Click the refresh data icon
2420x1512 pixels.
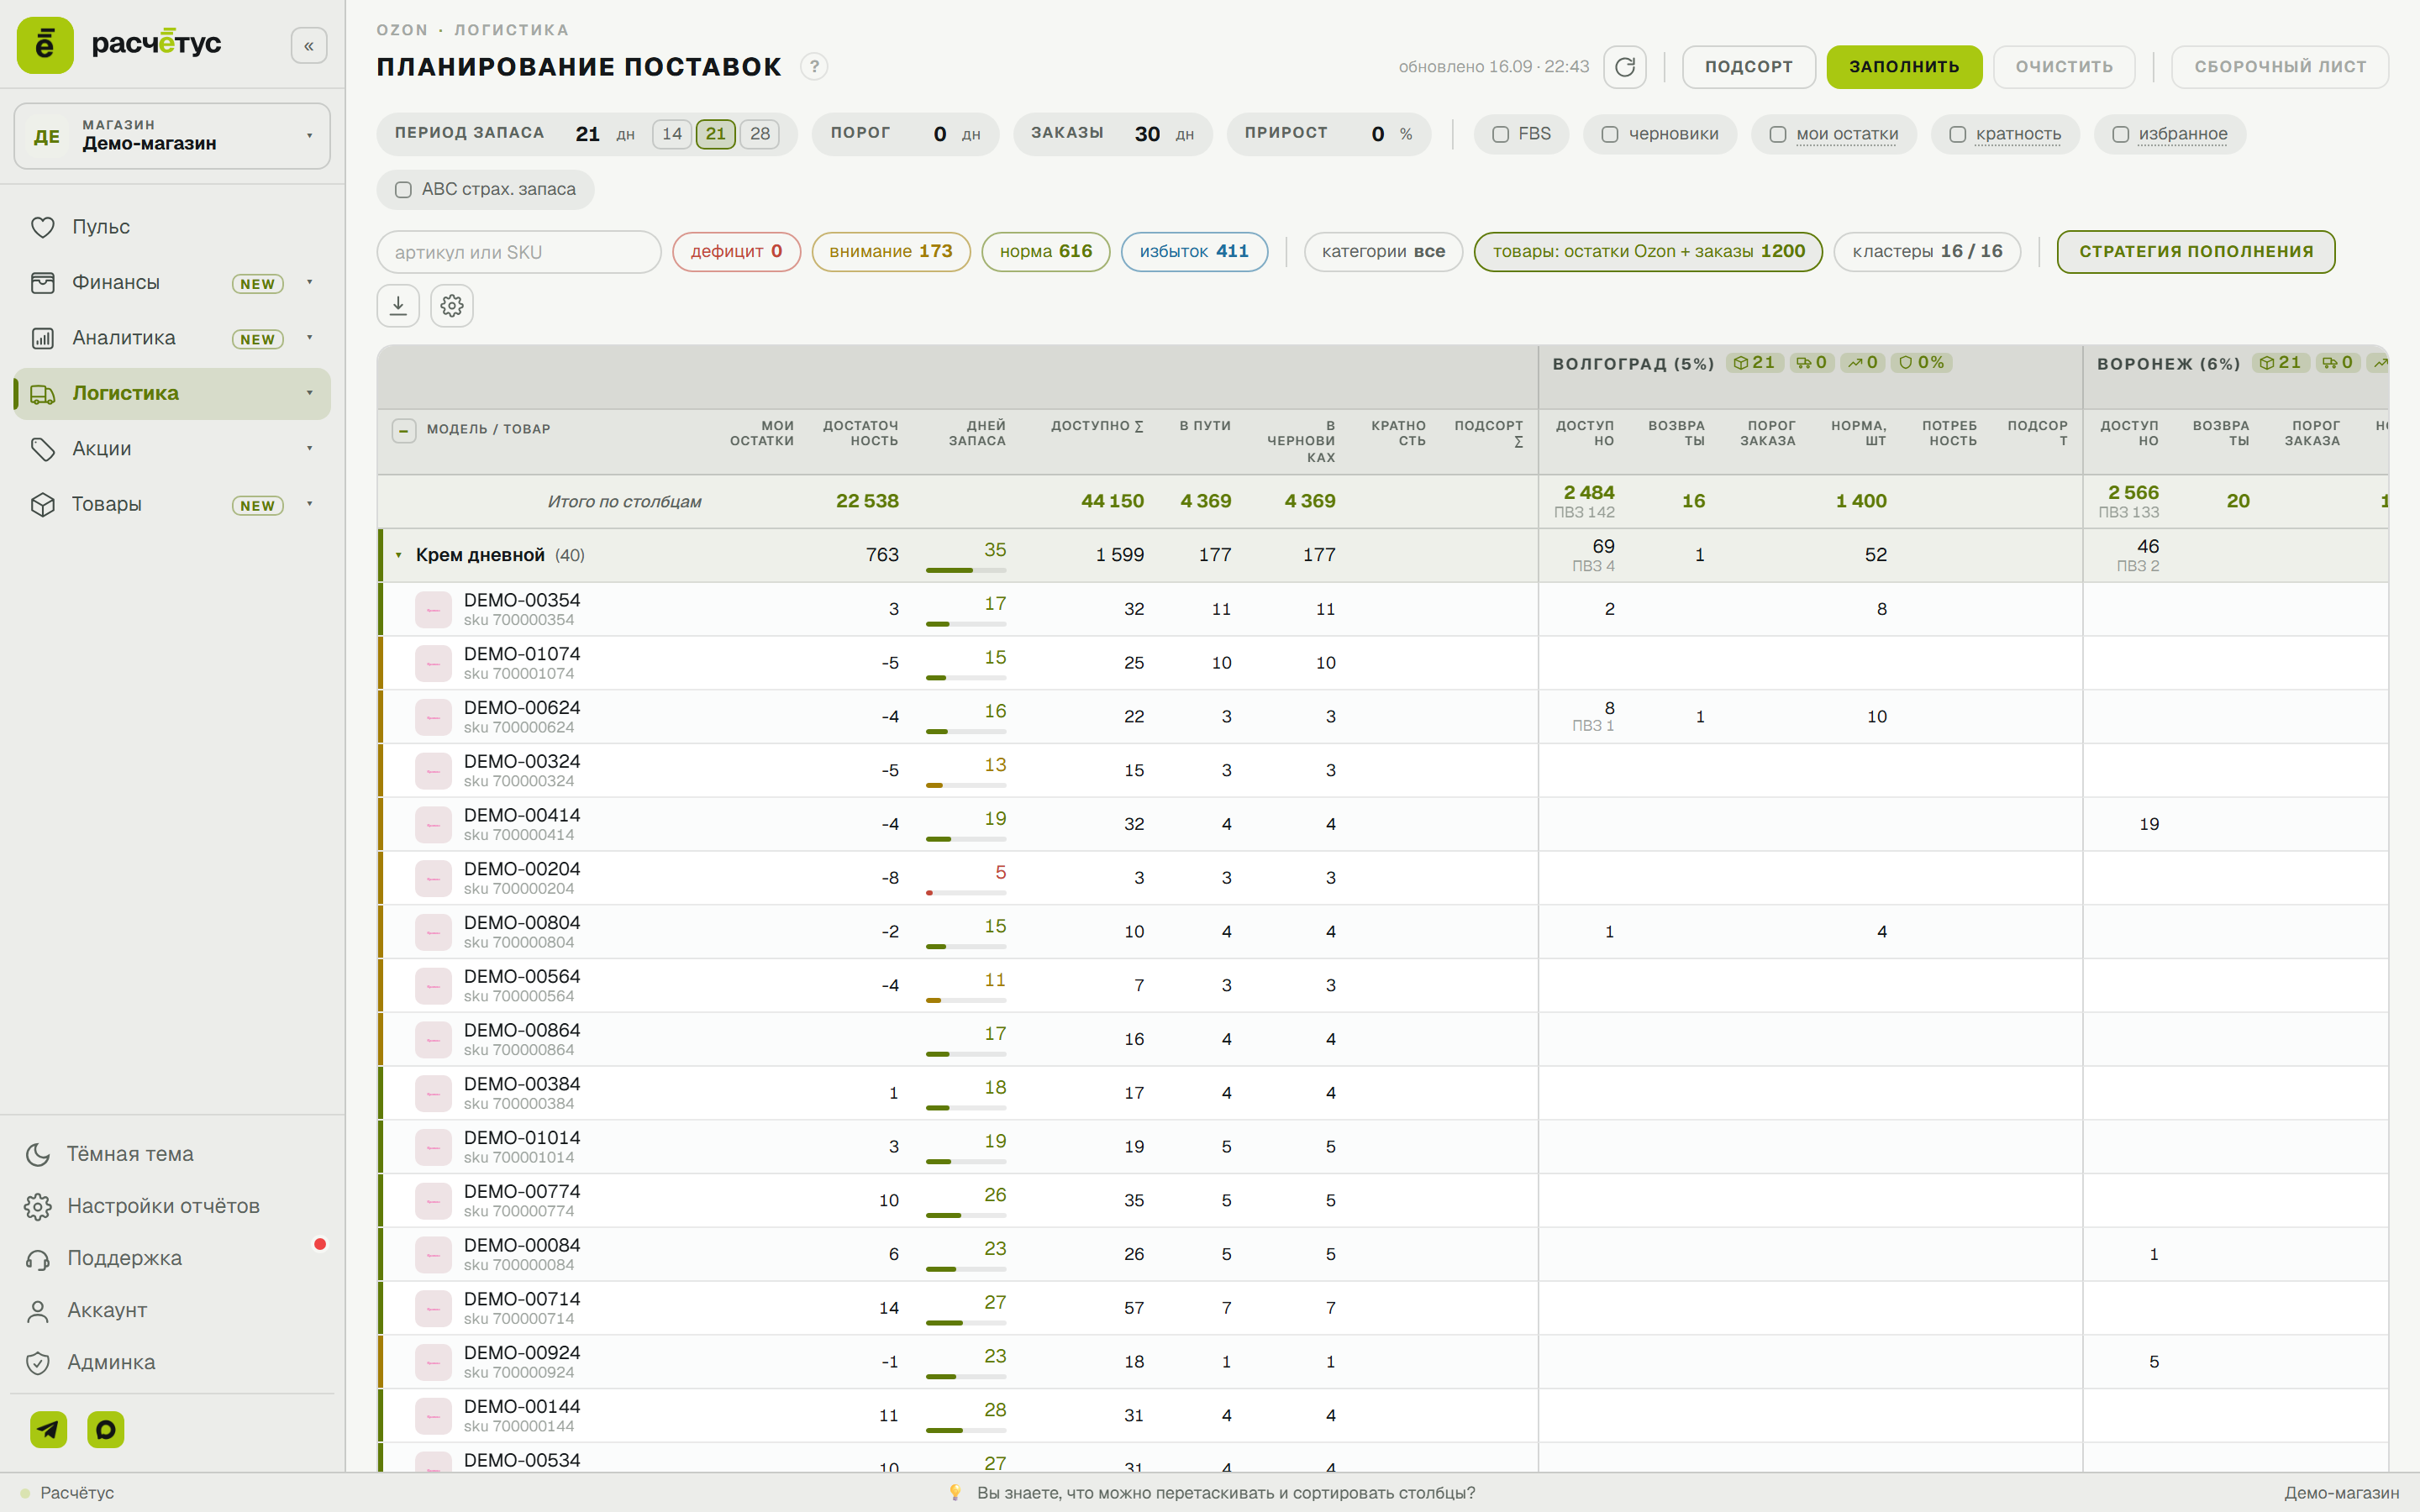pyautogui.click(x=1624, y=67)
